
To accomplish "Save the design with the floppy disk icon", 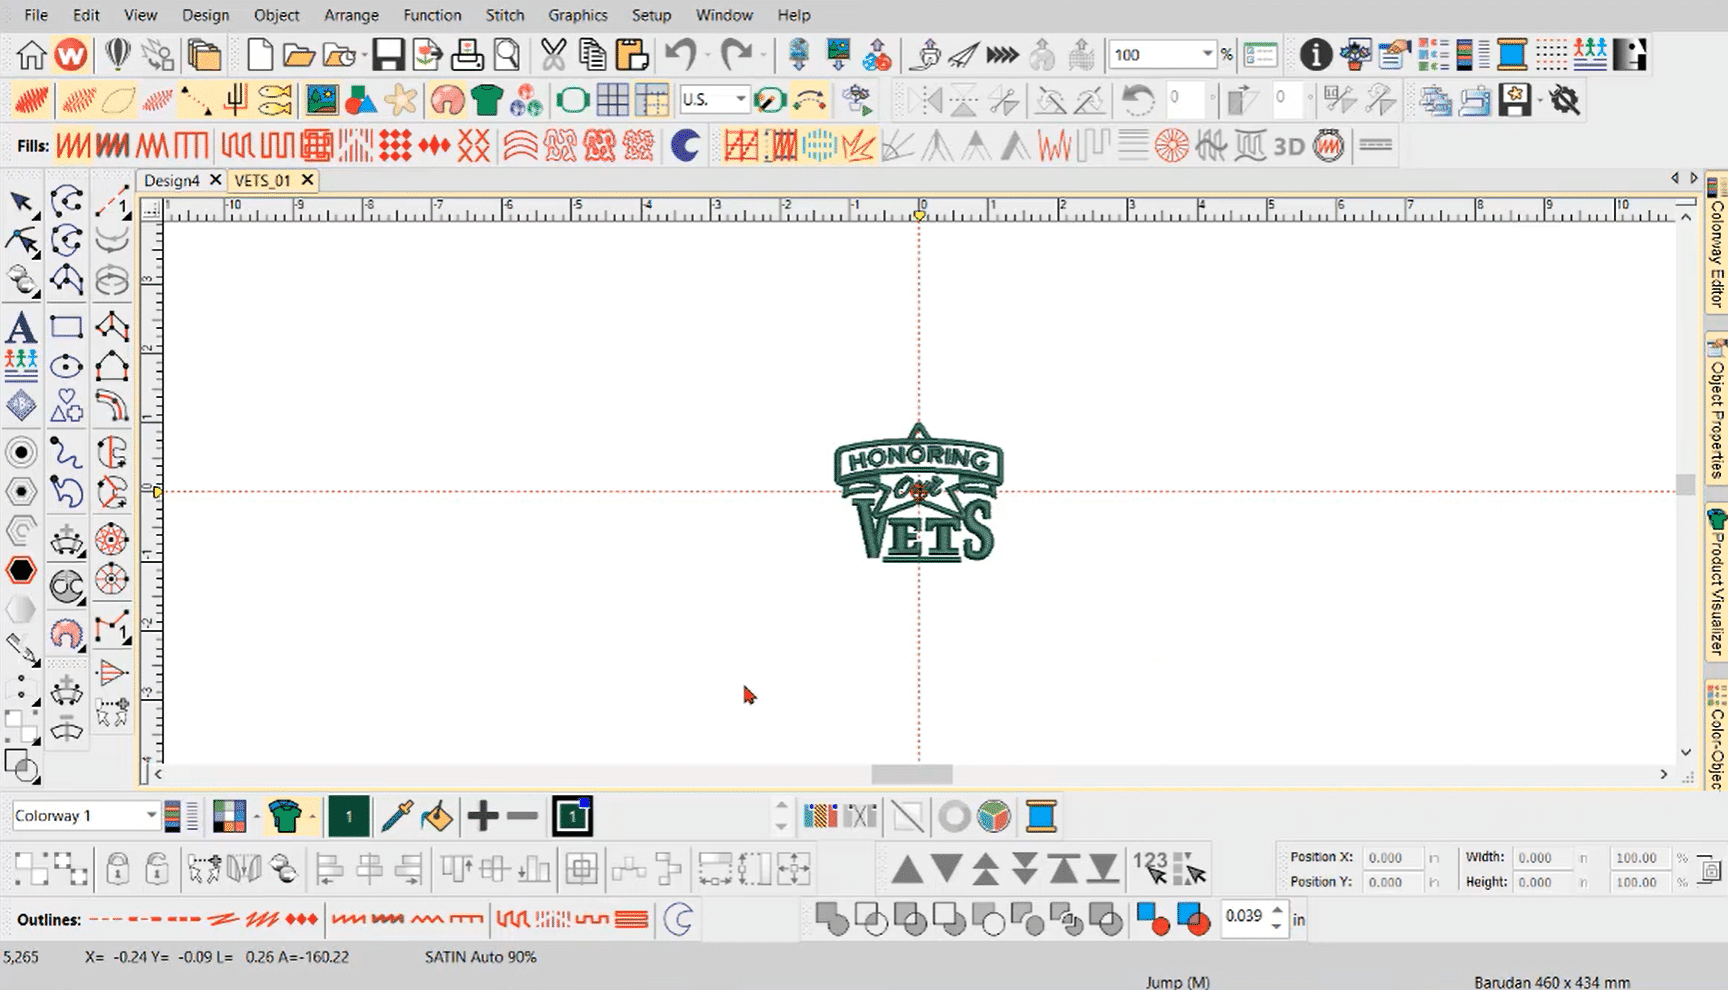I will pyautogui.click(x=388, y=55).
